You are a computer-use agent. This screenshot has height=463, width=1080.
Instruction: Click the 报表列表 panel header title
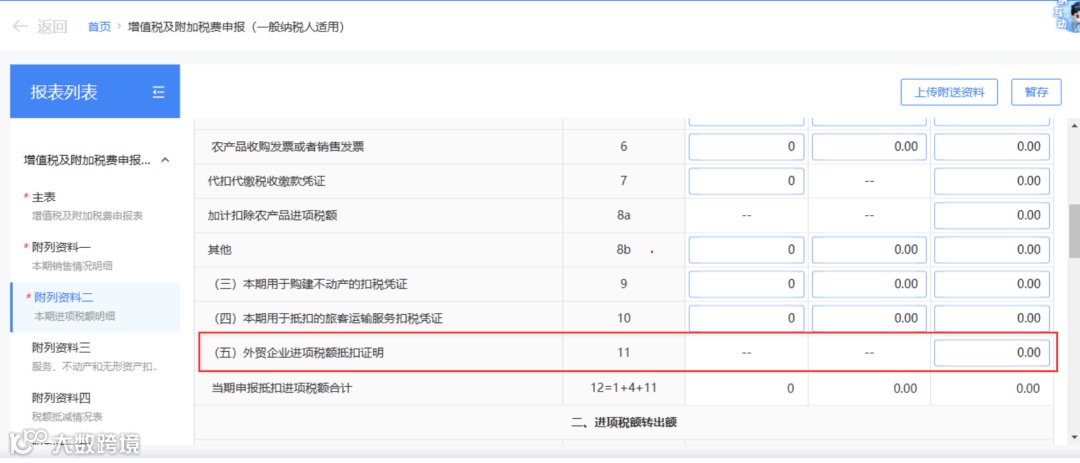point(63,92)
